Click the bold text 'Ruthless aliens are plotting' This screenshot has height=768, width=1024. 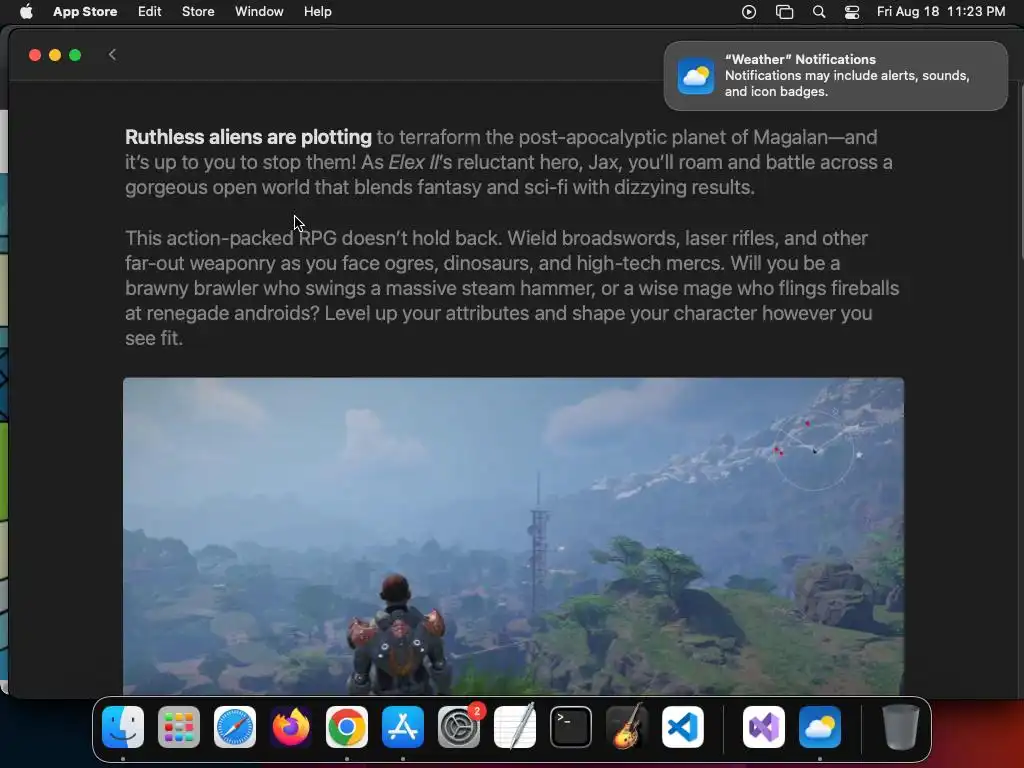coord(248,137)
